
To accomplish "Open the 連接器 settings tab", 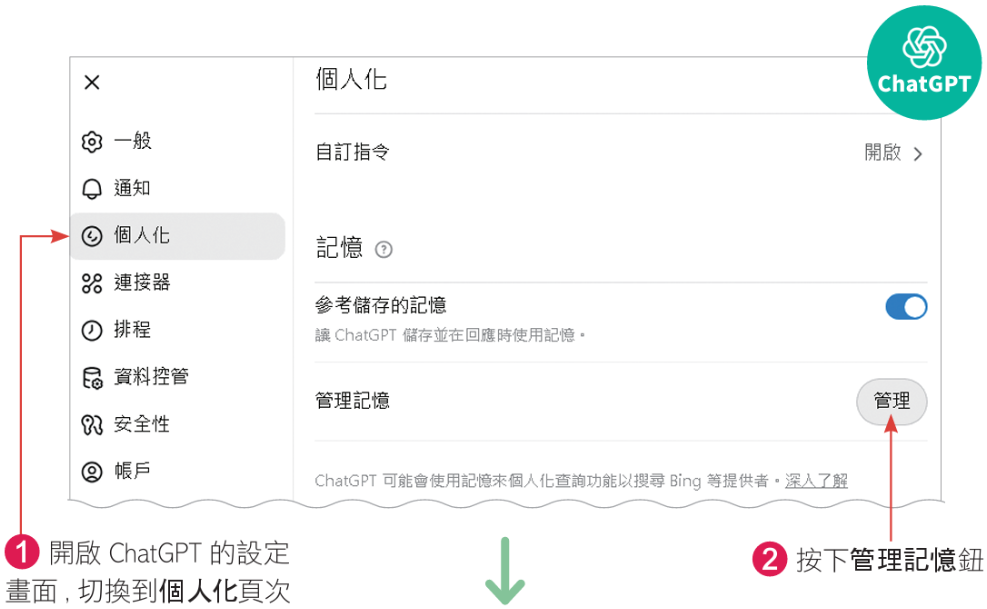I will [x=142, y=283].
